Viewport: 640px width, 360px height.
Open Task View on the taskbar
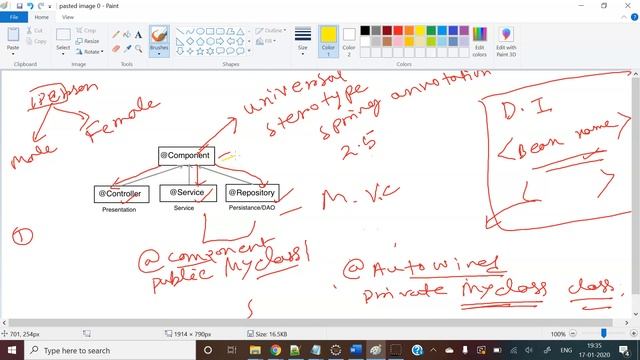(232, 350)
